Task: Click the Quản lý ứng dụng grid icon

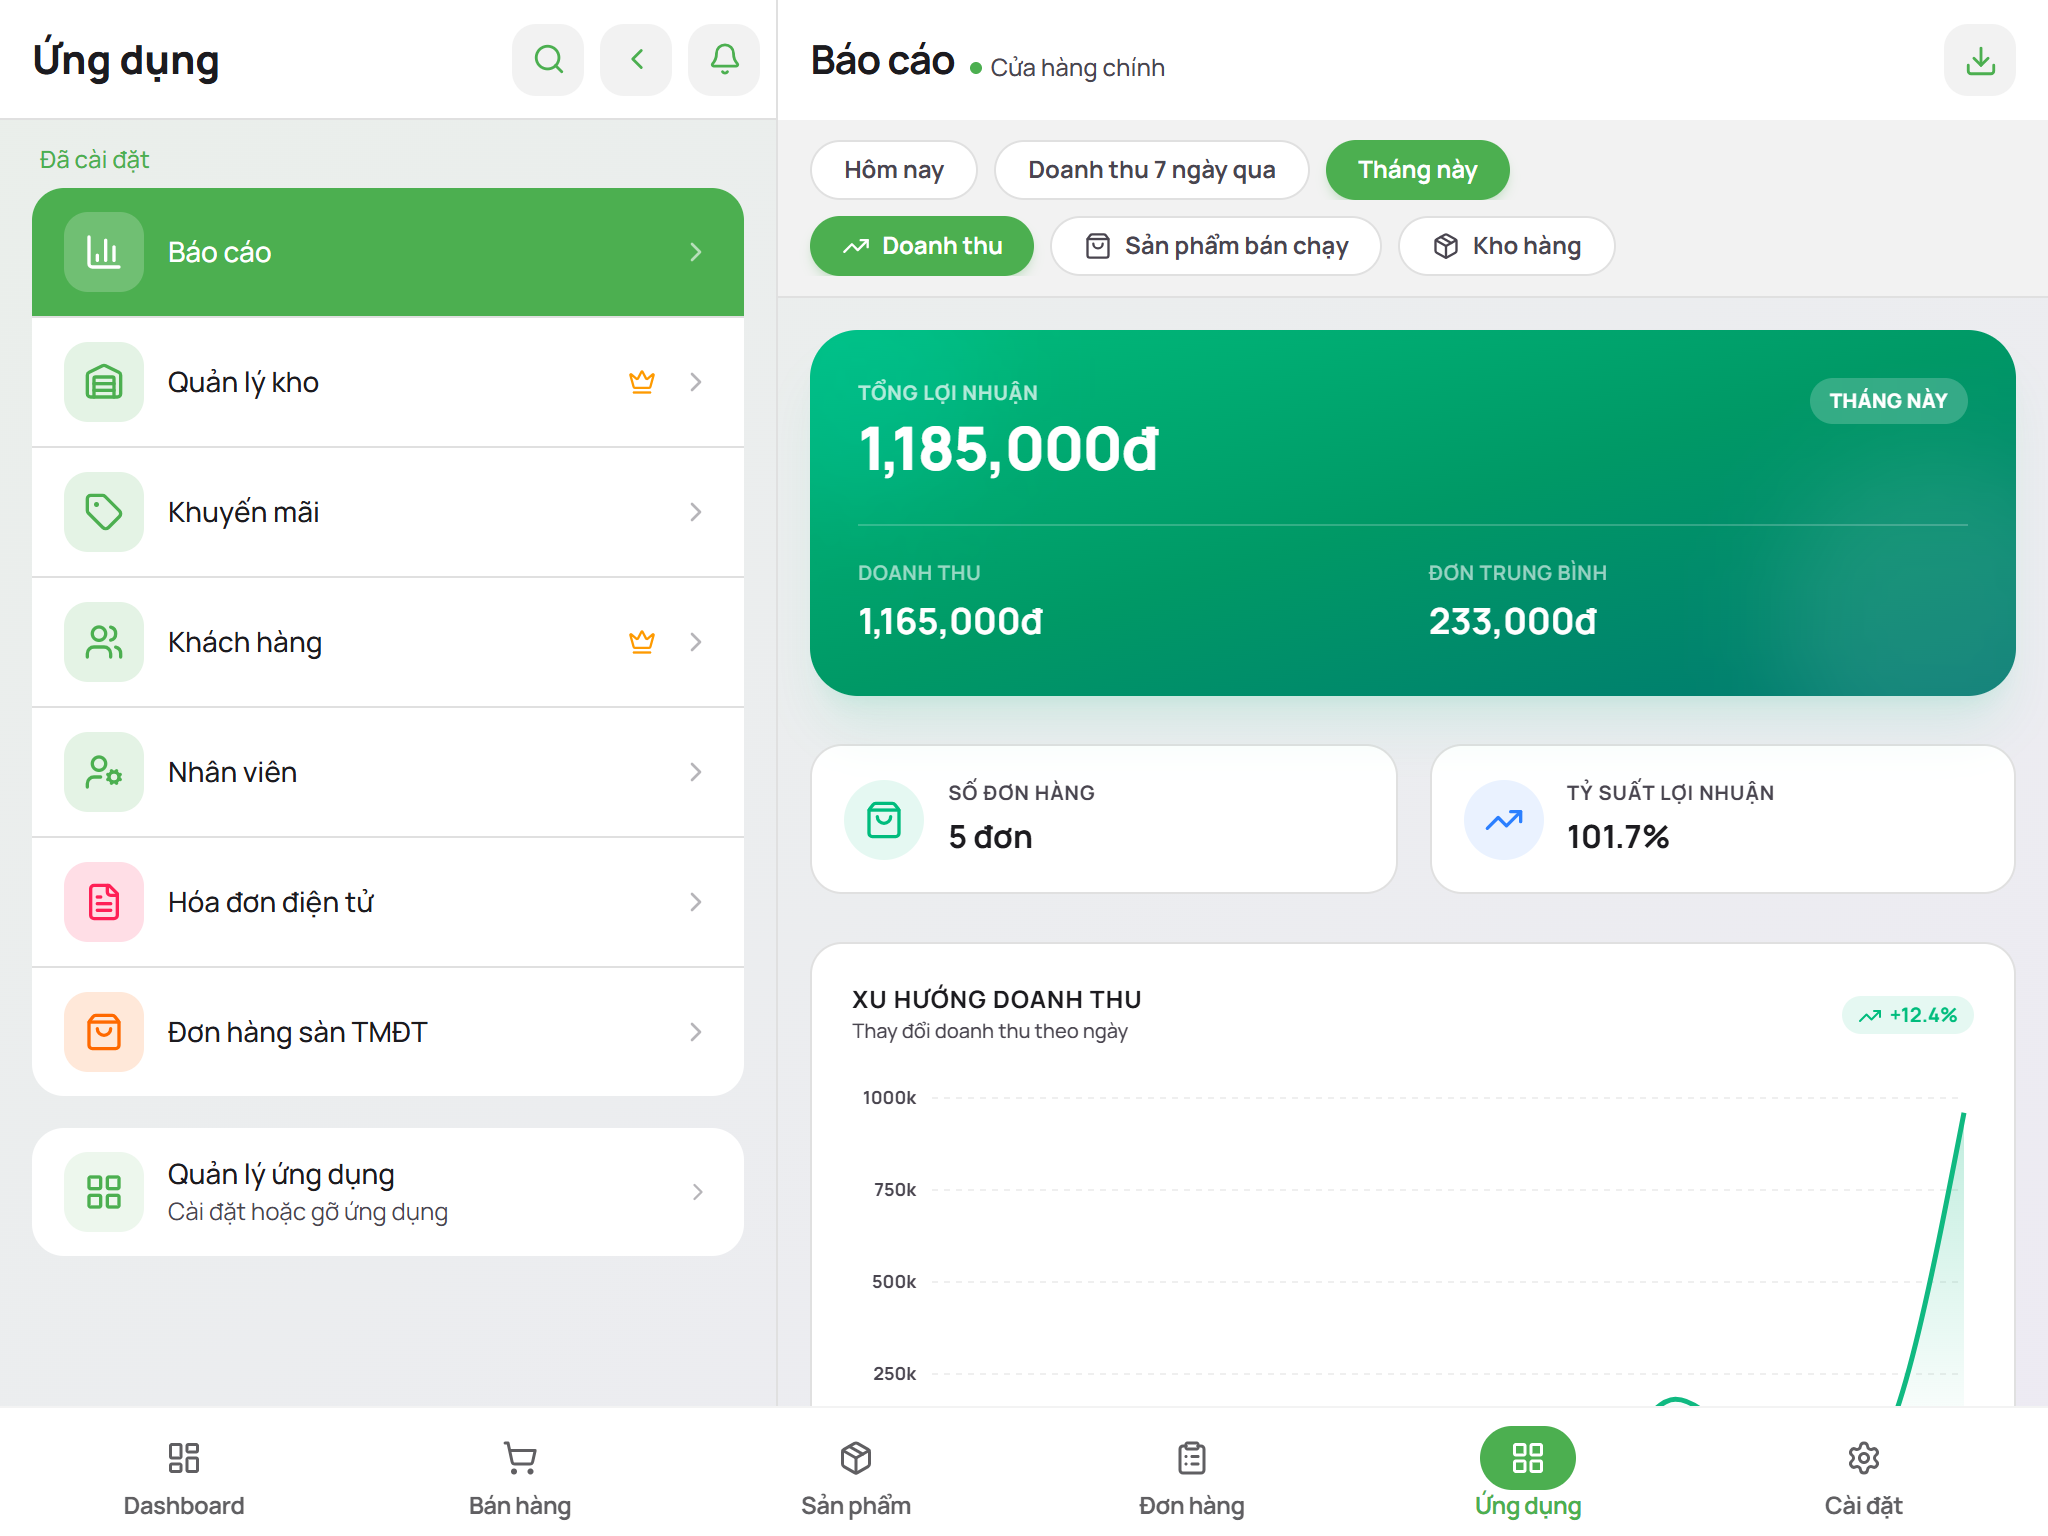Action: [104, 1192]
